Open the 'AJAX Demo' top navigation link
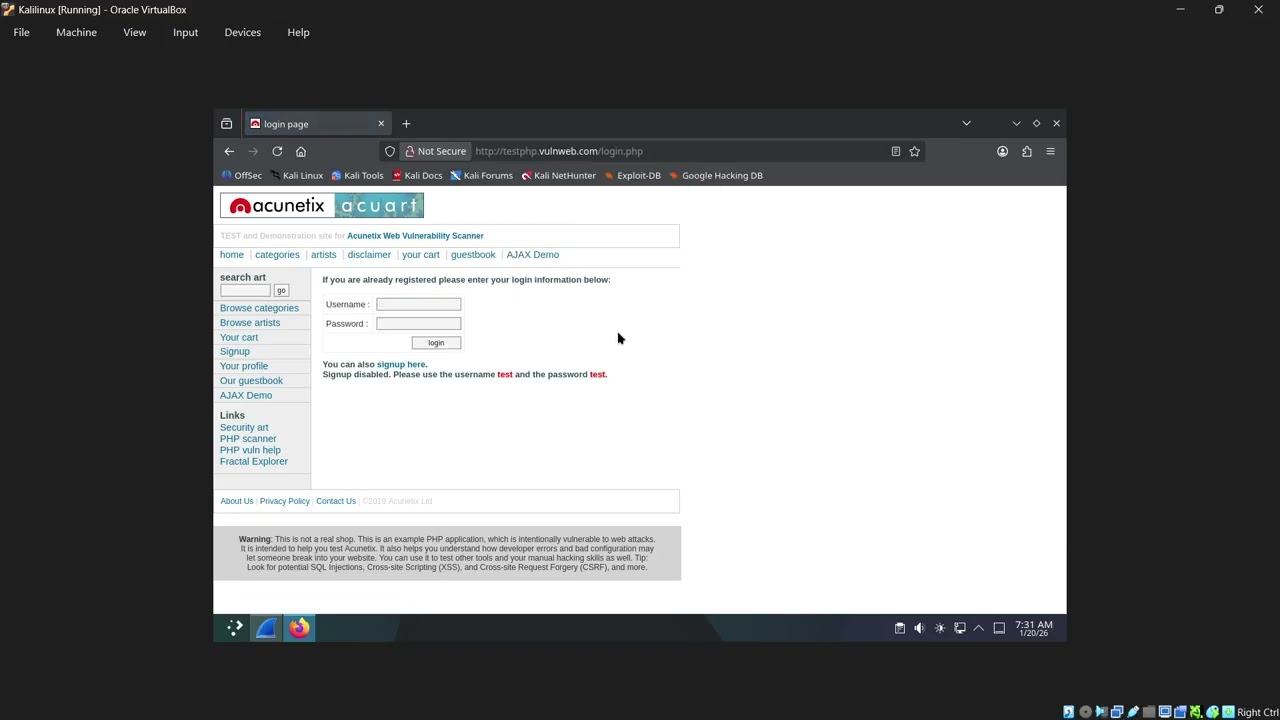 point(532,255)
